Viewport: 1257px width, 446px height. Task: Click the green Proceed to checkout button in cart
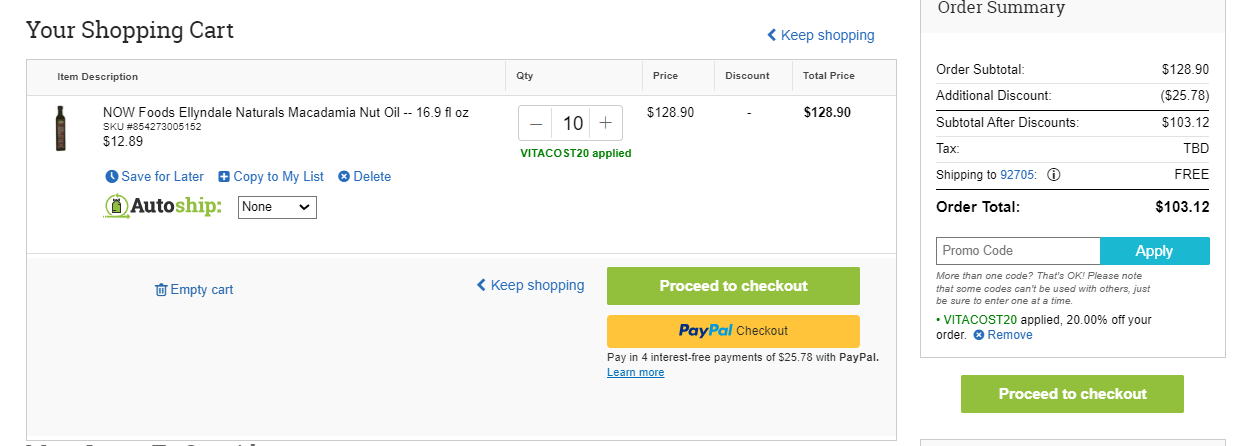pos(733,286)
